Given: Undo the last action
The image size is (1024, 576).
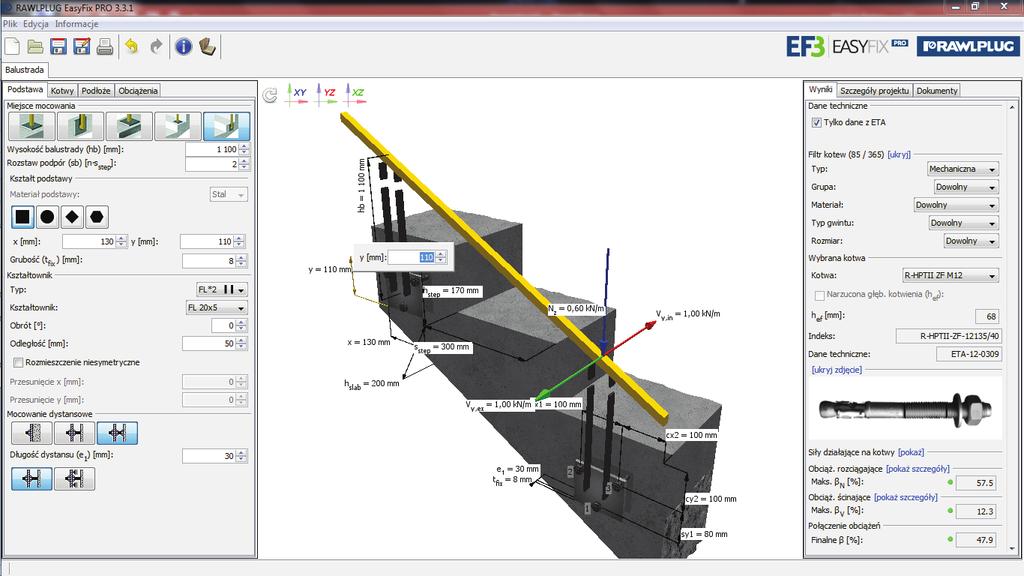Looking at the screenshot, I should [132, 46].
